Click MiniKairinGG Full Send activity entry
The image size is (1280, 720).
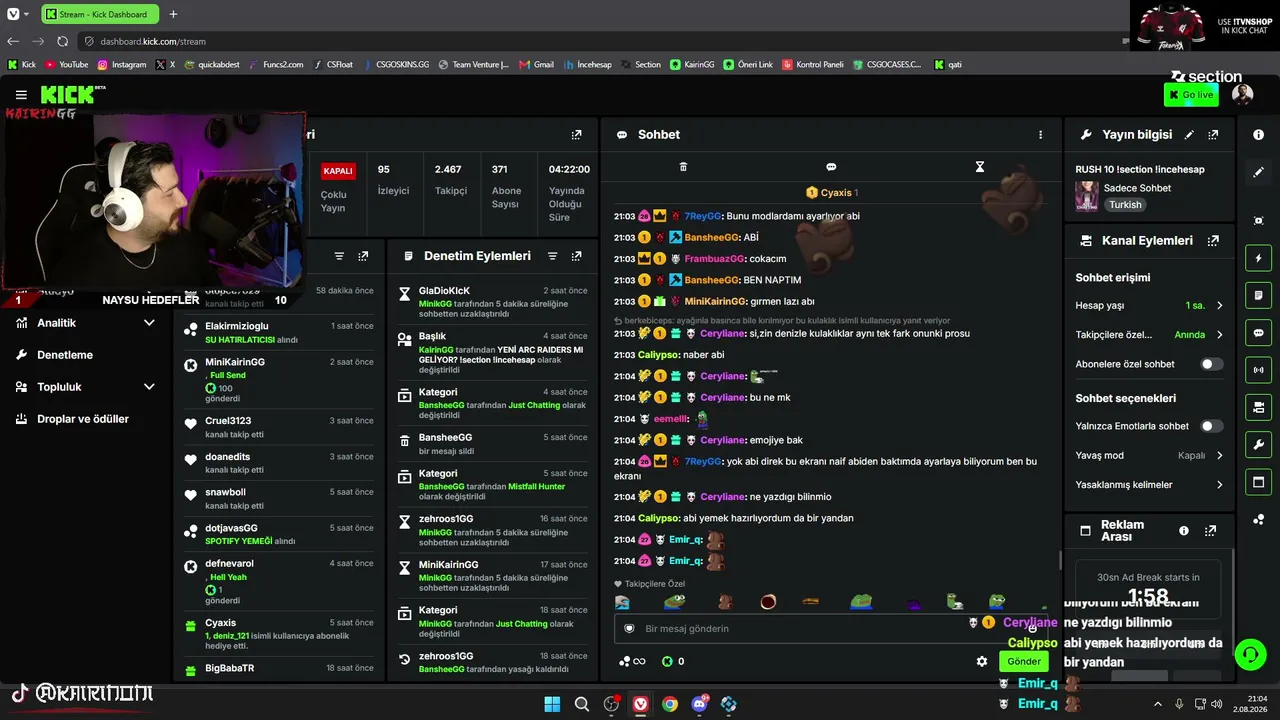coord(281,379)
